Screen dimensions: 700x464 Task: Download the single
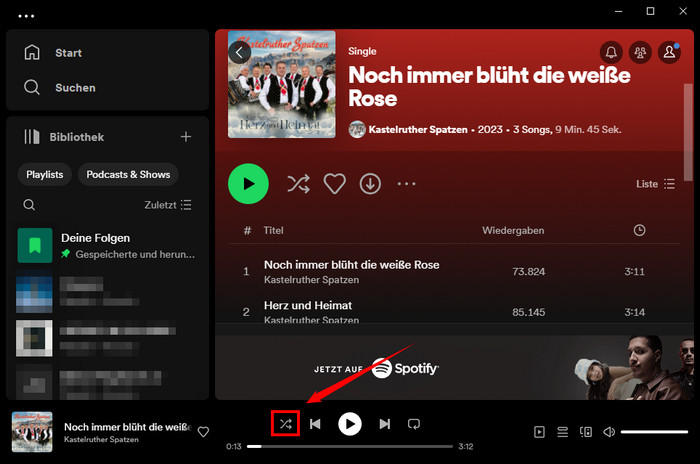pyautogui.click(x=370, y=184)
